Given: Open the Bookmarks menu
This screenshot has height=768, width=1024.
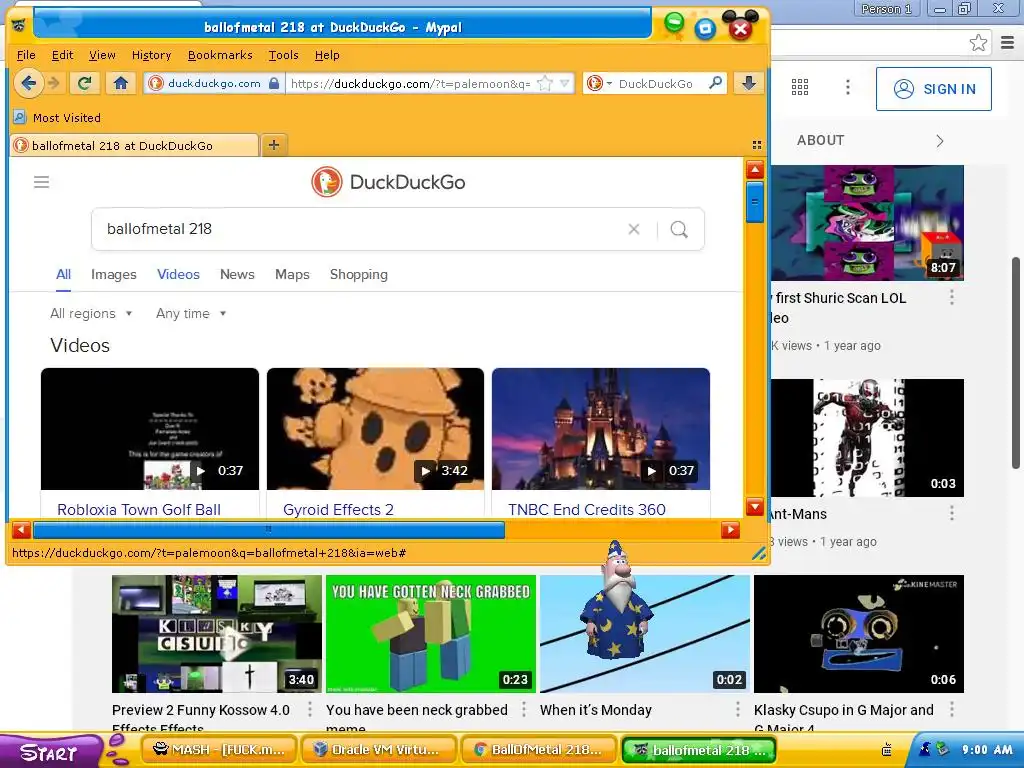Looking at the screenshot, I should (220, 55).
